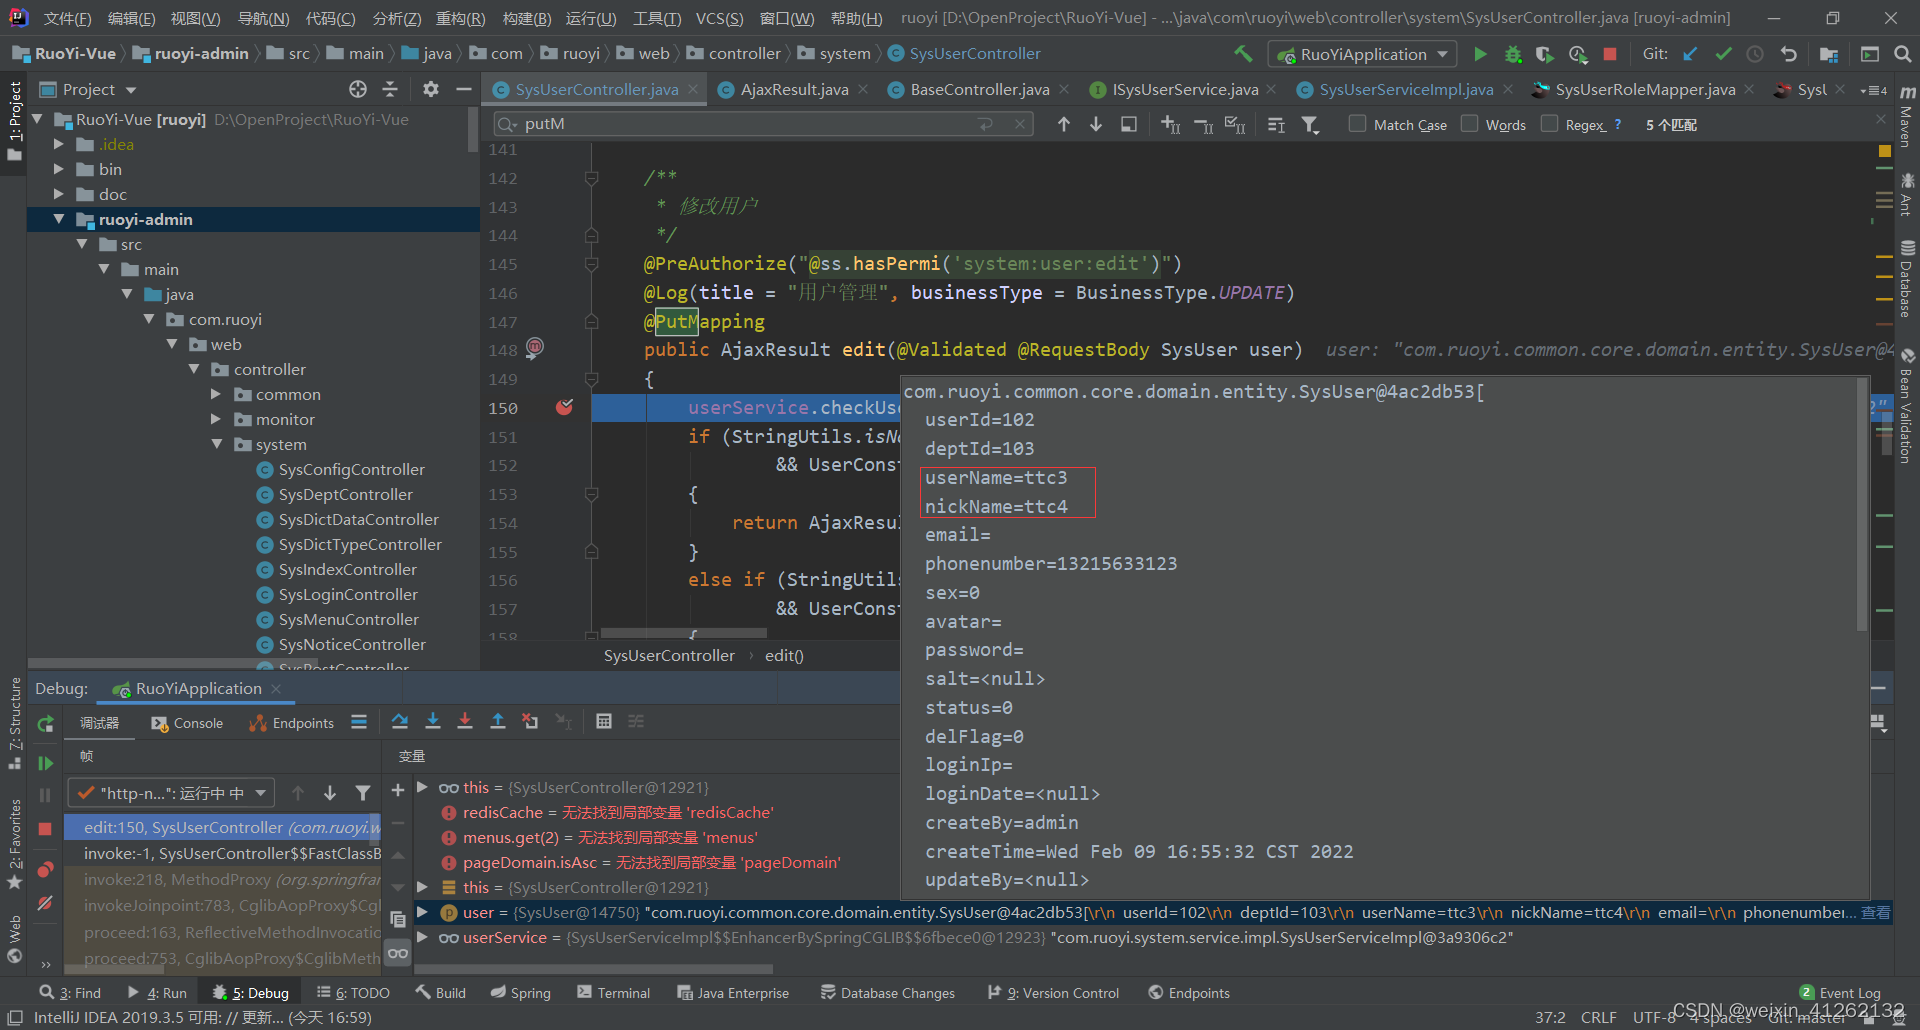Open Database side tool window
This screenshot has width=1920, height=1030.
(x=1907, y=280)
